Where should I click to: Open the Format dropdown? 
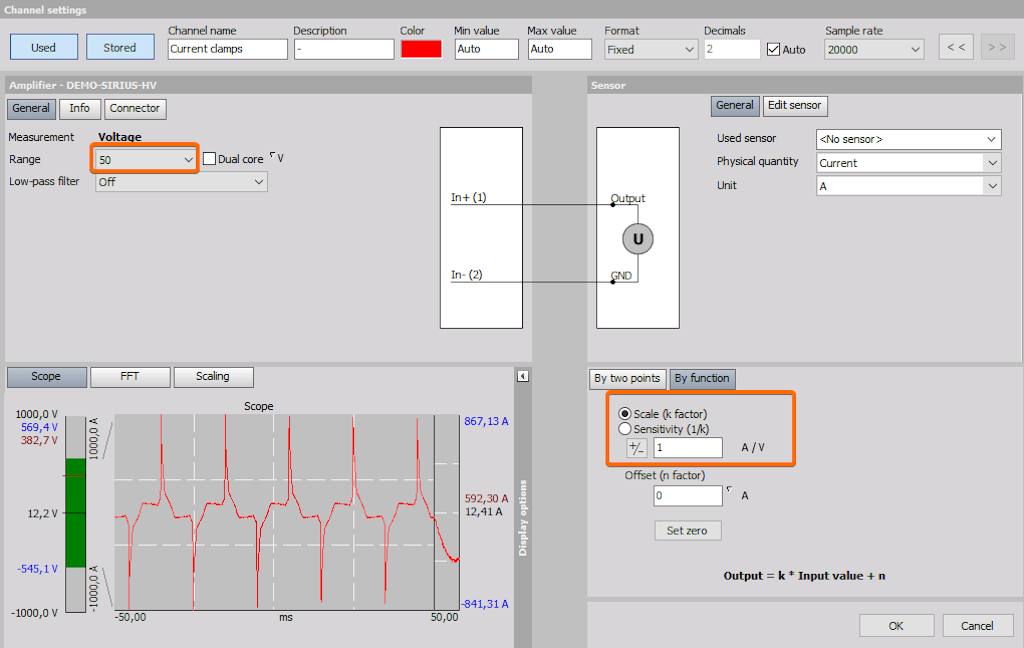(x=651, y=50)
